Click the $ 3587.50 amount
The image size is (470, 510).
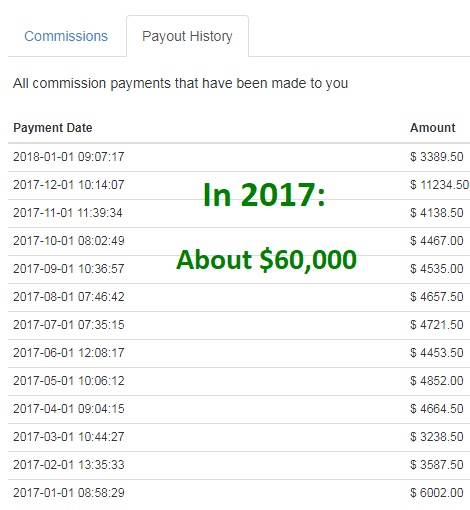click(437, 465)
